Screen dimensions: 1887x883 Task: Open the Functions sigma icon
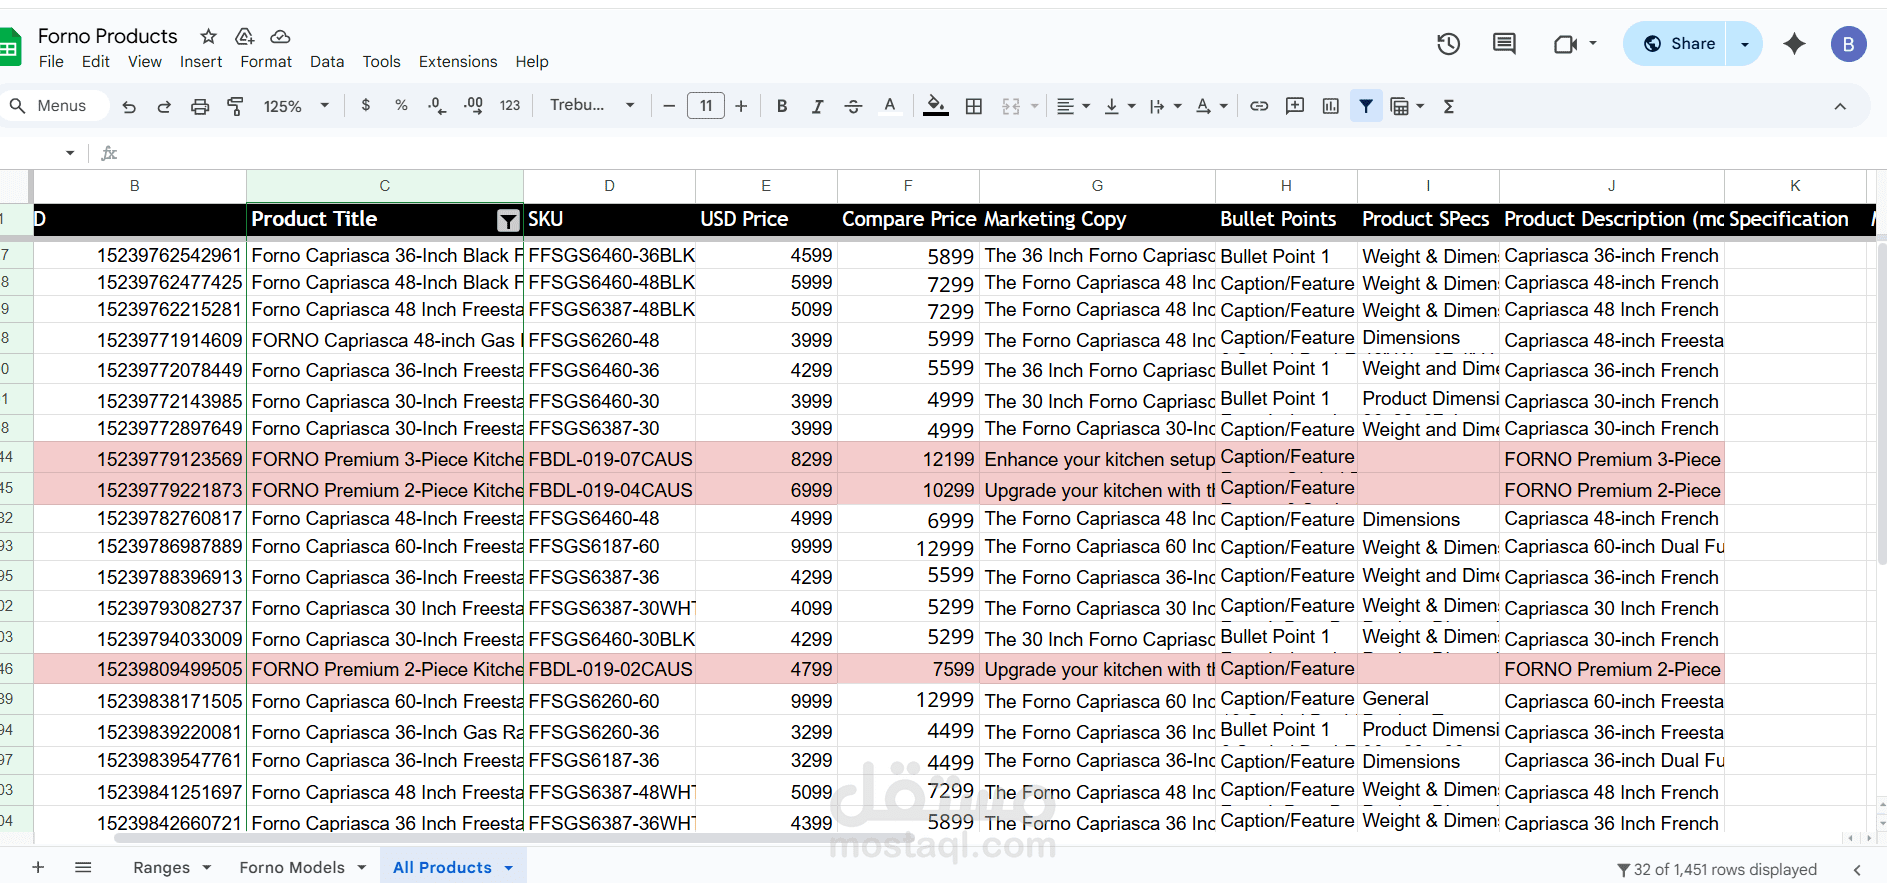1448,106
